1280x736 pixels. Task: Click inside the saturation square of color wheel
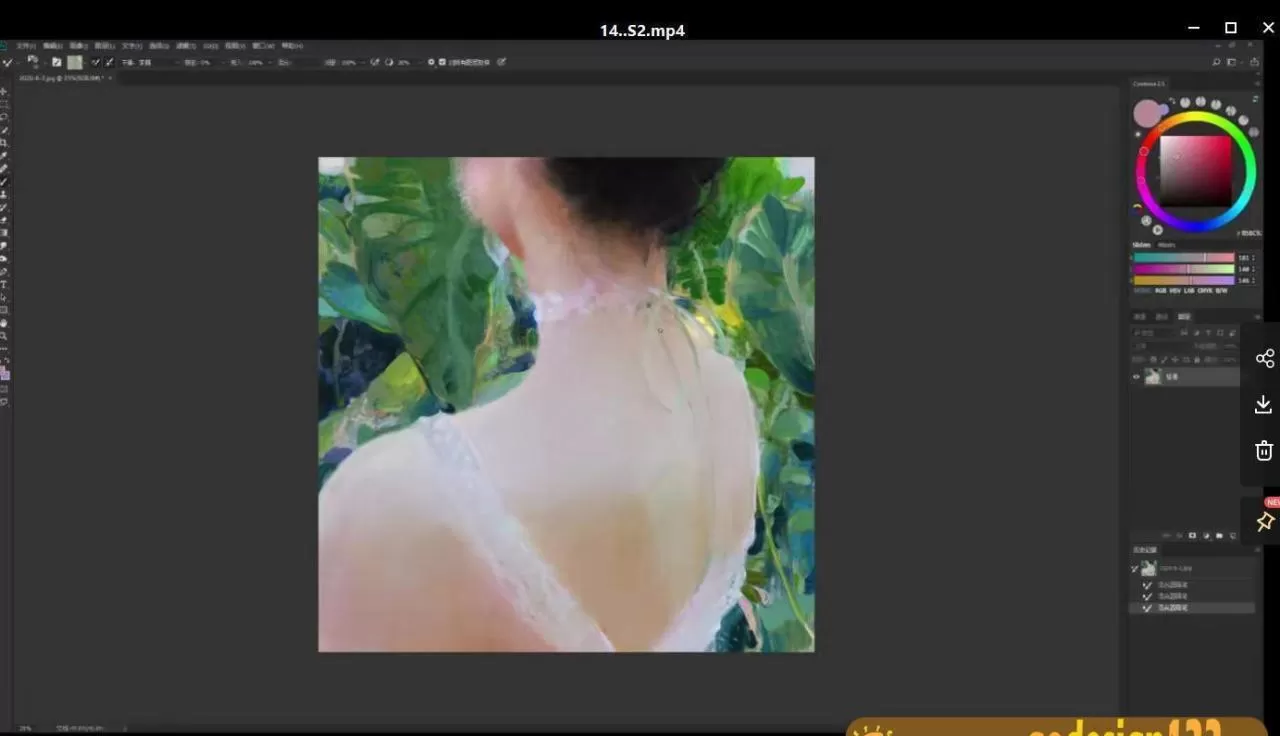(x=1195, y=170)
